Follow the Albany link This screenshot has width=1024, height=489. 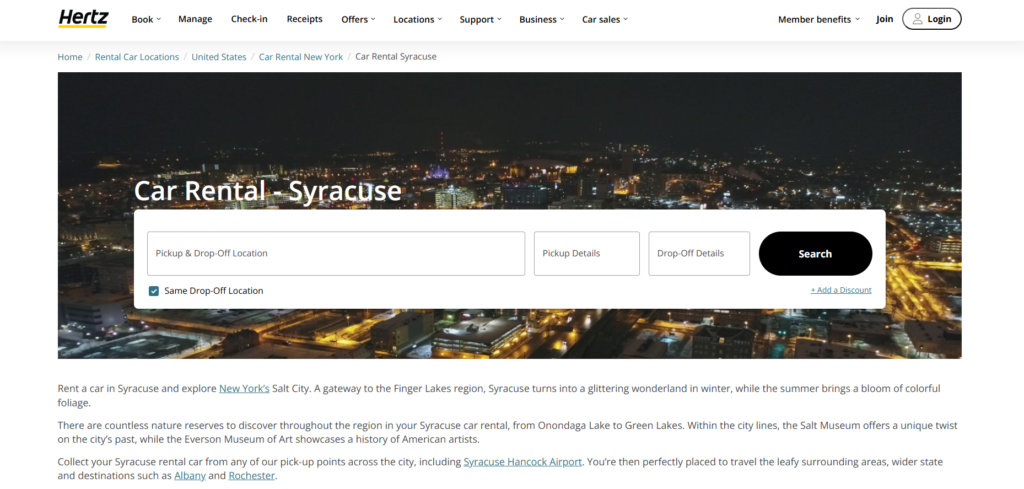[x=190, y=476]
